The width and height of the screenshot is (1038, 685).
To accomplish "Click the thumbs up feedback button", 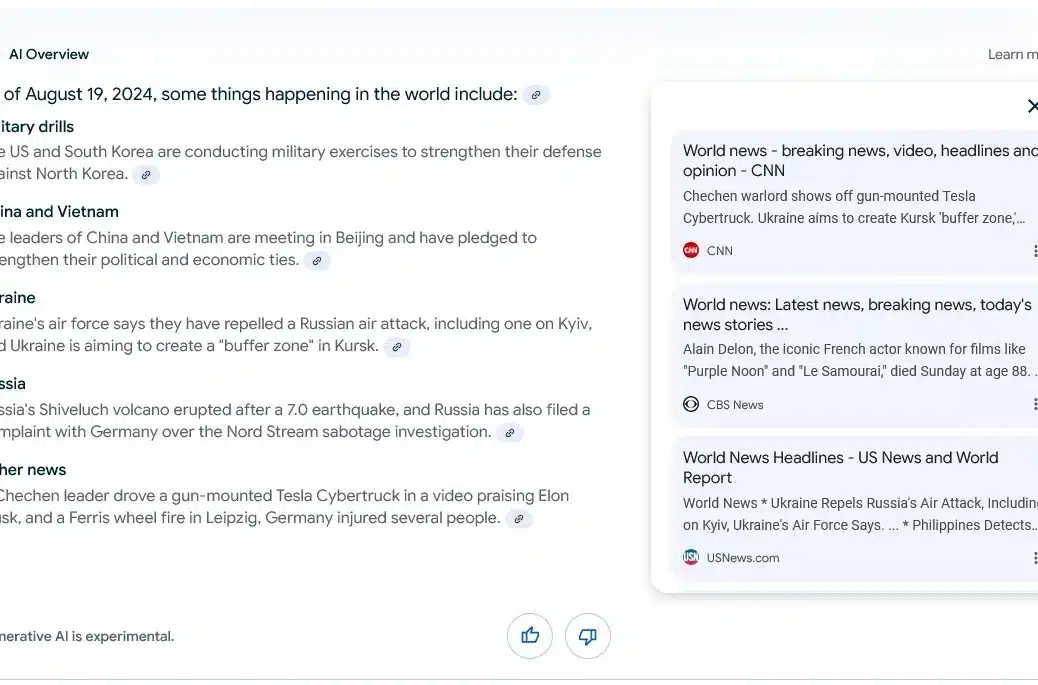I will [530, 636].
